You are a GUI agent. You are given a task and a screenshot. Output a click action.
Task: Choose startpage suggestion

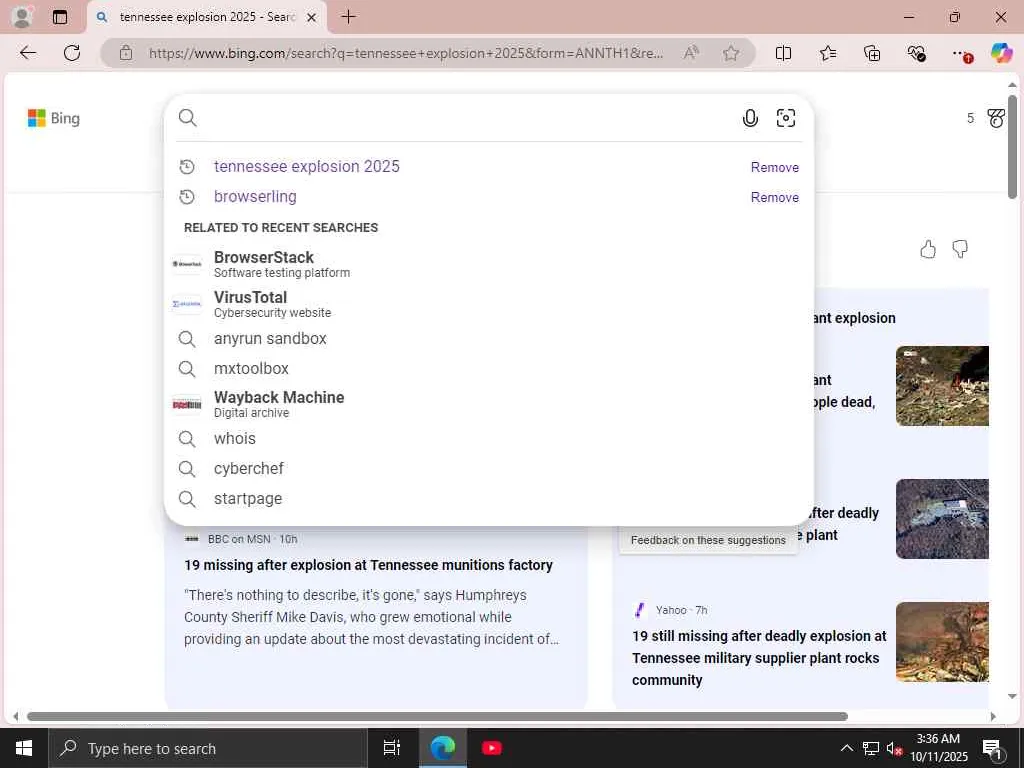(x=488, y=498)
